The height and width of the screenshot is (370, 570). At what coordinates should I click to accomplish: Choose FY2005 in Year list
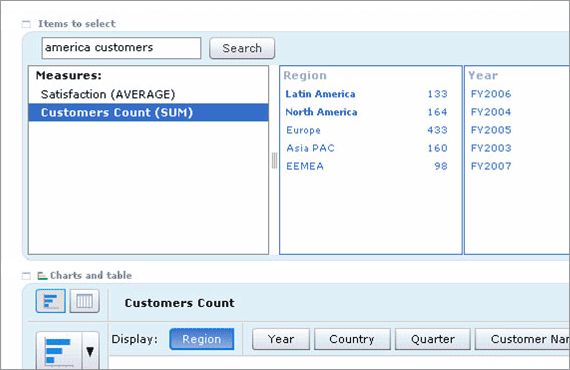coord(491,130)
